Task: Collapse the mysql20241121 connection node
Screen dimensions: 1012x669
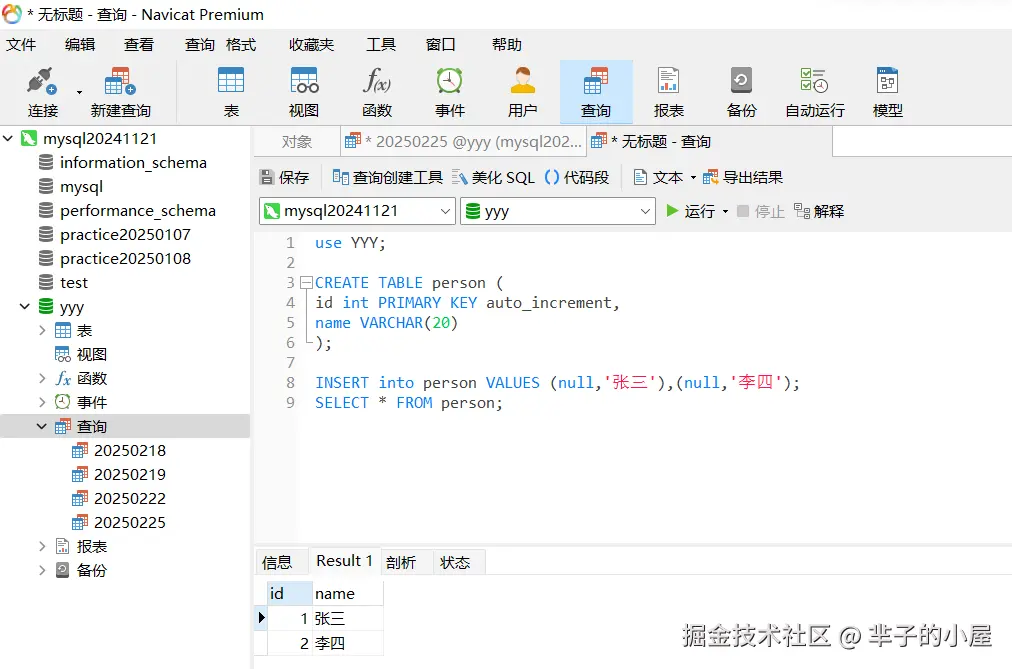Action: tap(8, 138)
